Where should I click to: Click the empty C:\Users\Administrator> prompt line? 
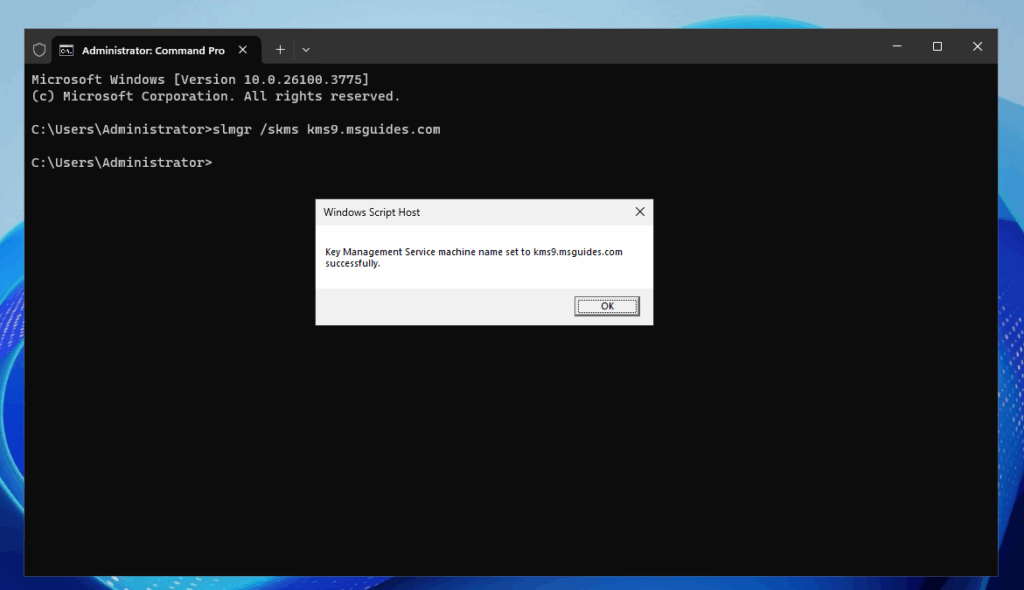[121, 162]
